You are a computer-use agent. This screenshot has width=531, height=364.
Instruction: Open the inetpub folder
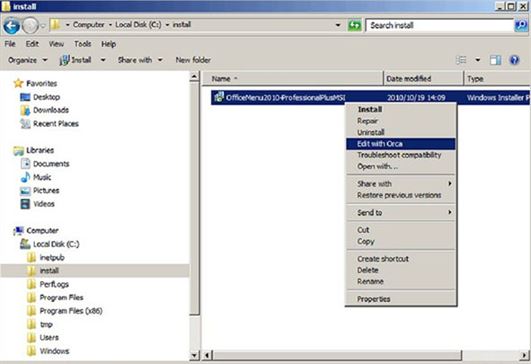tap(52, 258)
